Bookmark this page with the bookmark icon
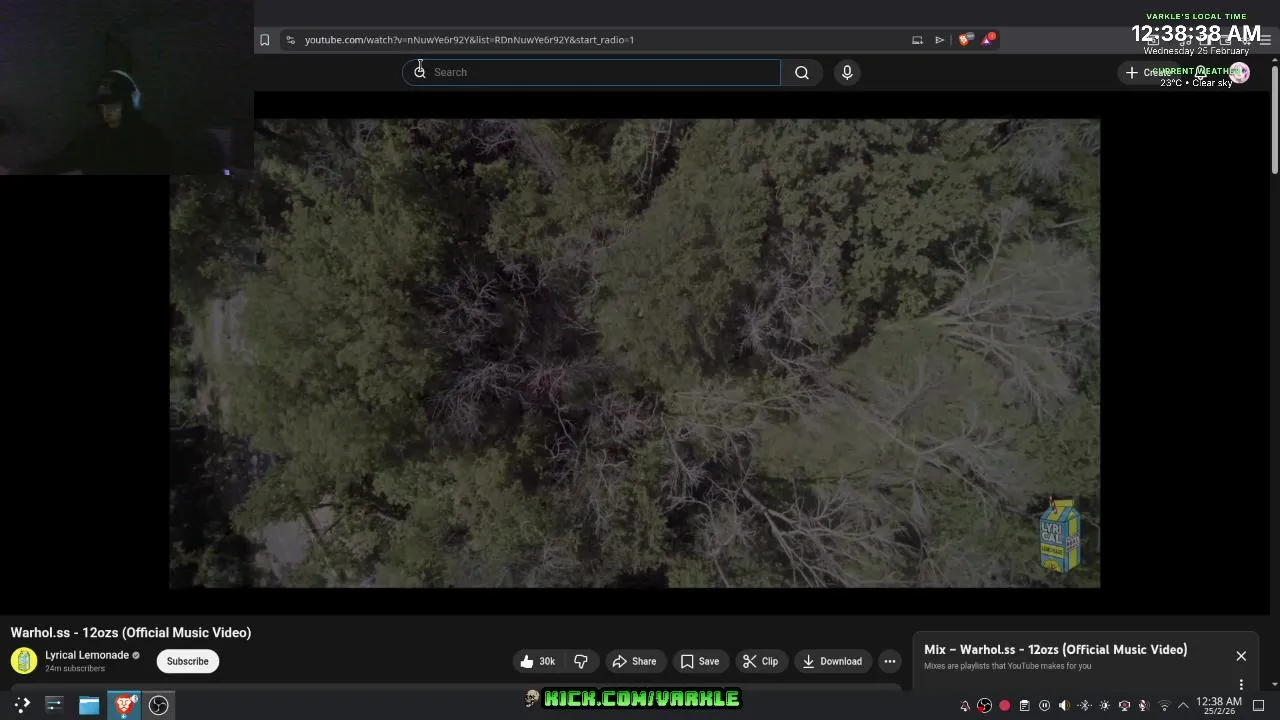Image resolution: width=1280 pixels, height=720 pixels. [x=264, y=40]
